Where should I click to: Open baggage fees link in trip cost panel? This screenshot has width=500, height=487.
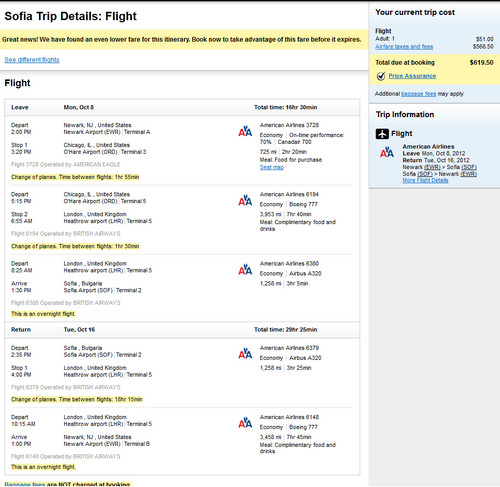(418, 94)
